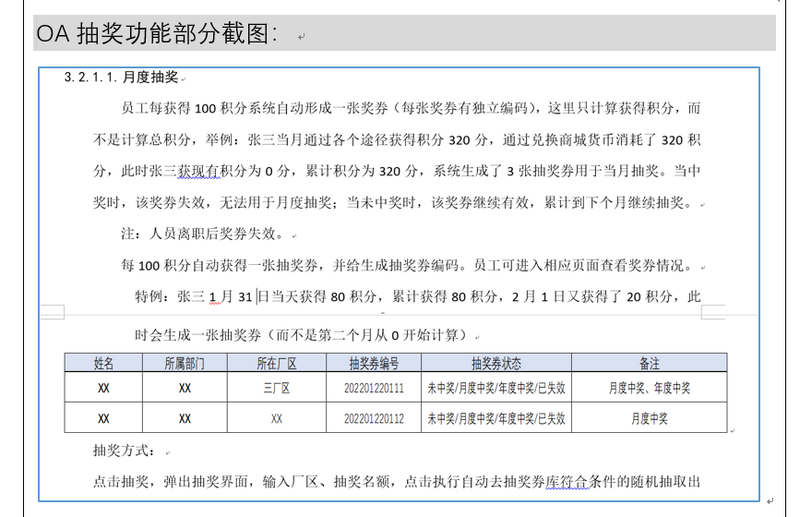Click the label '抽奖方式：'
Image resolution: width=800 pixels, height=517 pixels.
click(124, 450)
